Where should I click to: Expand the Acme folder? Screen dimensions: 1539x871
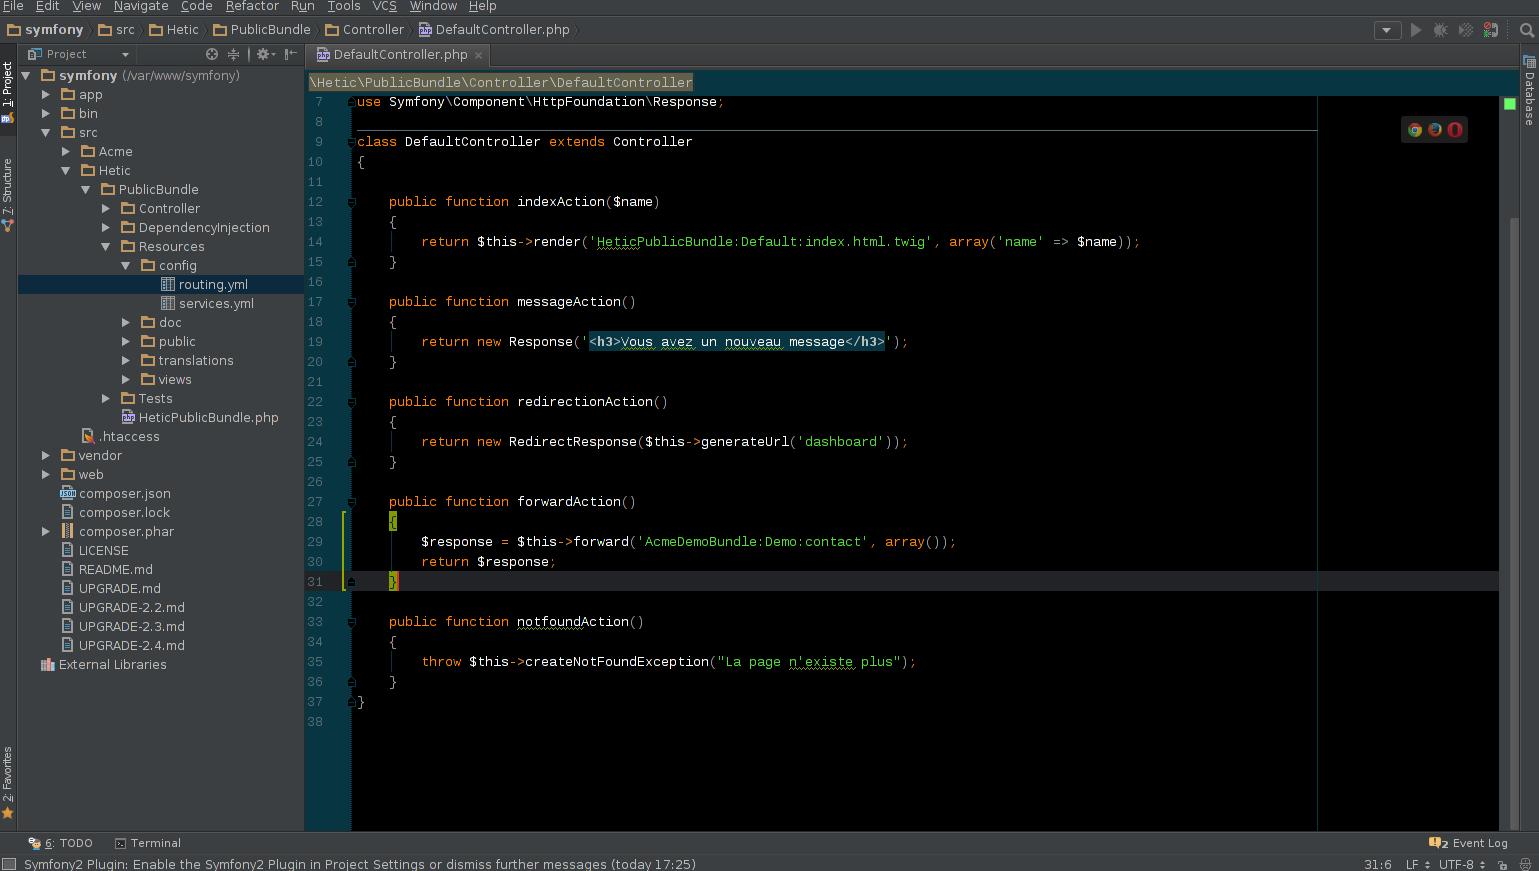coord(66,152)
